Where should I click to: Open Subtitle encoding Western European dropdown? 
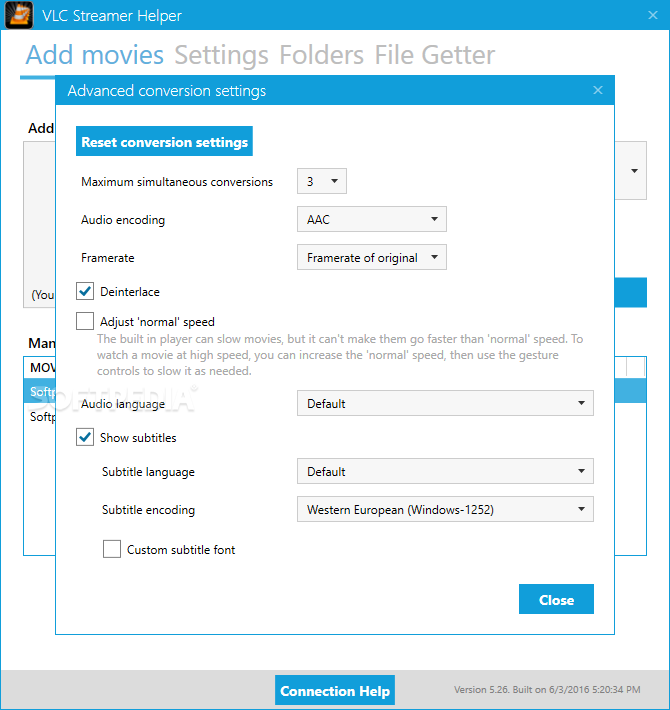pyautogui.click(x=445, y=509)
